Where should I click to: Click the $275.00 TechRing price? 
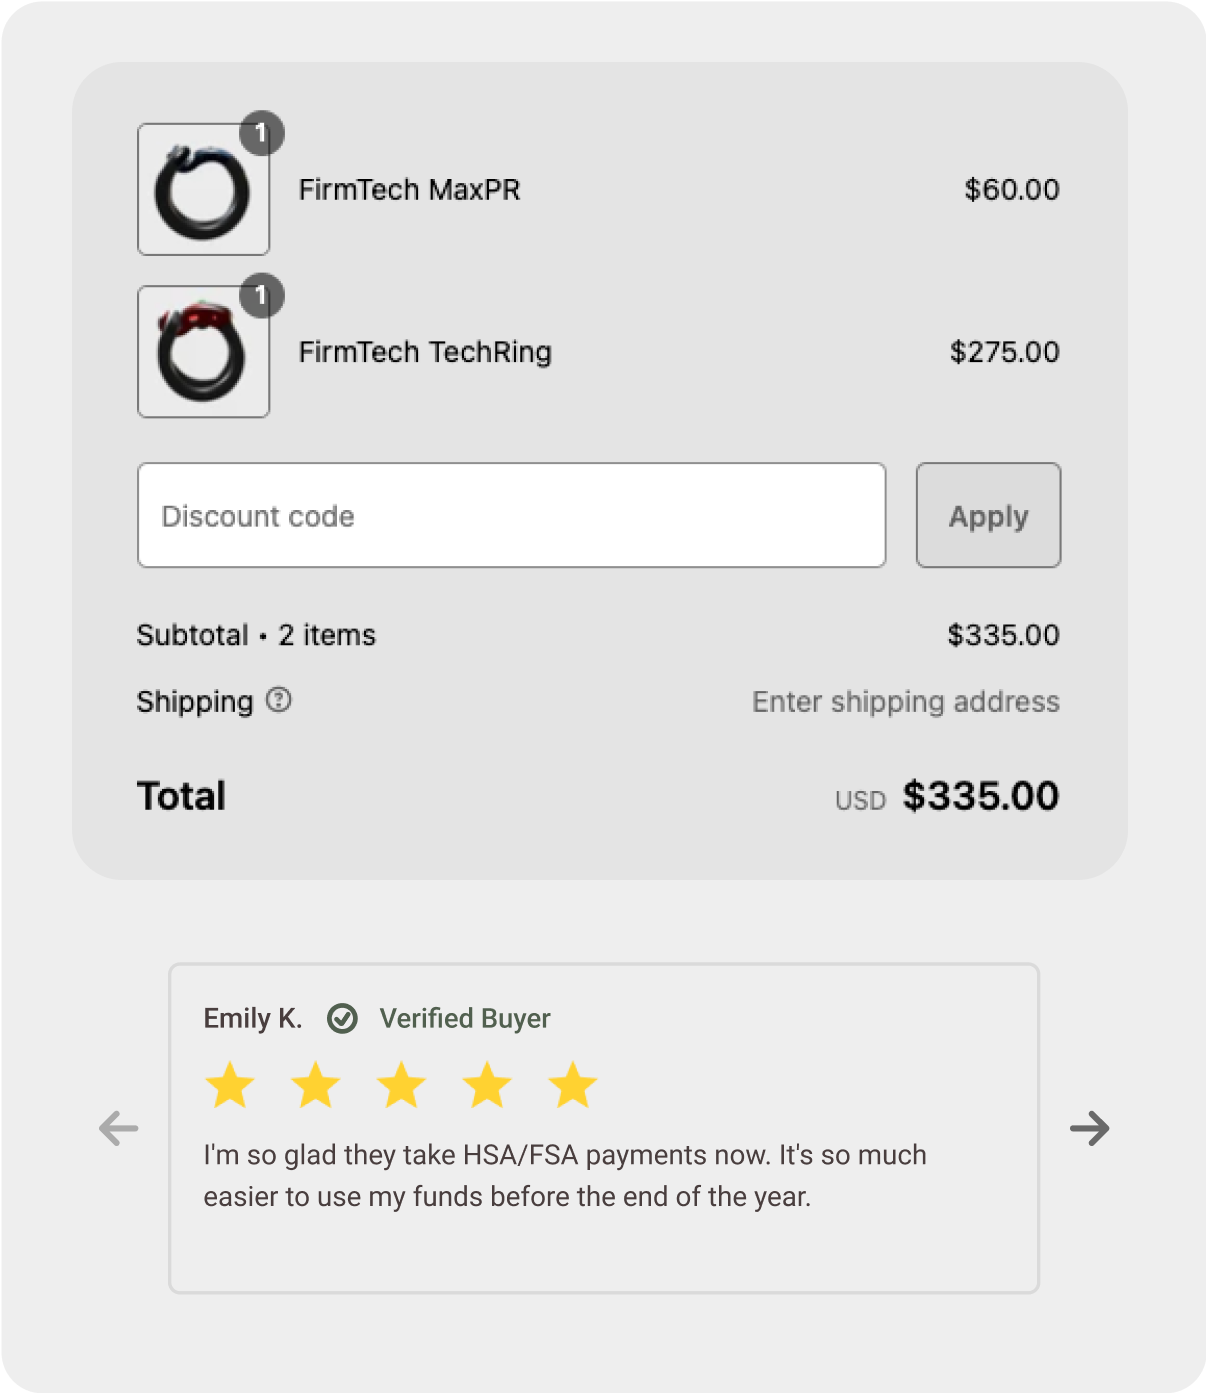point(1004,352)
